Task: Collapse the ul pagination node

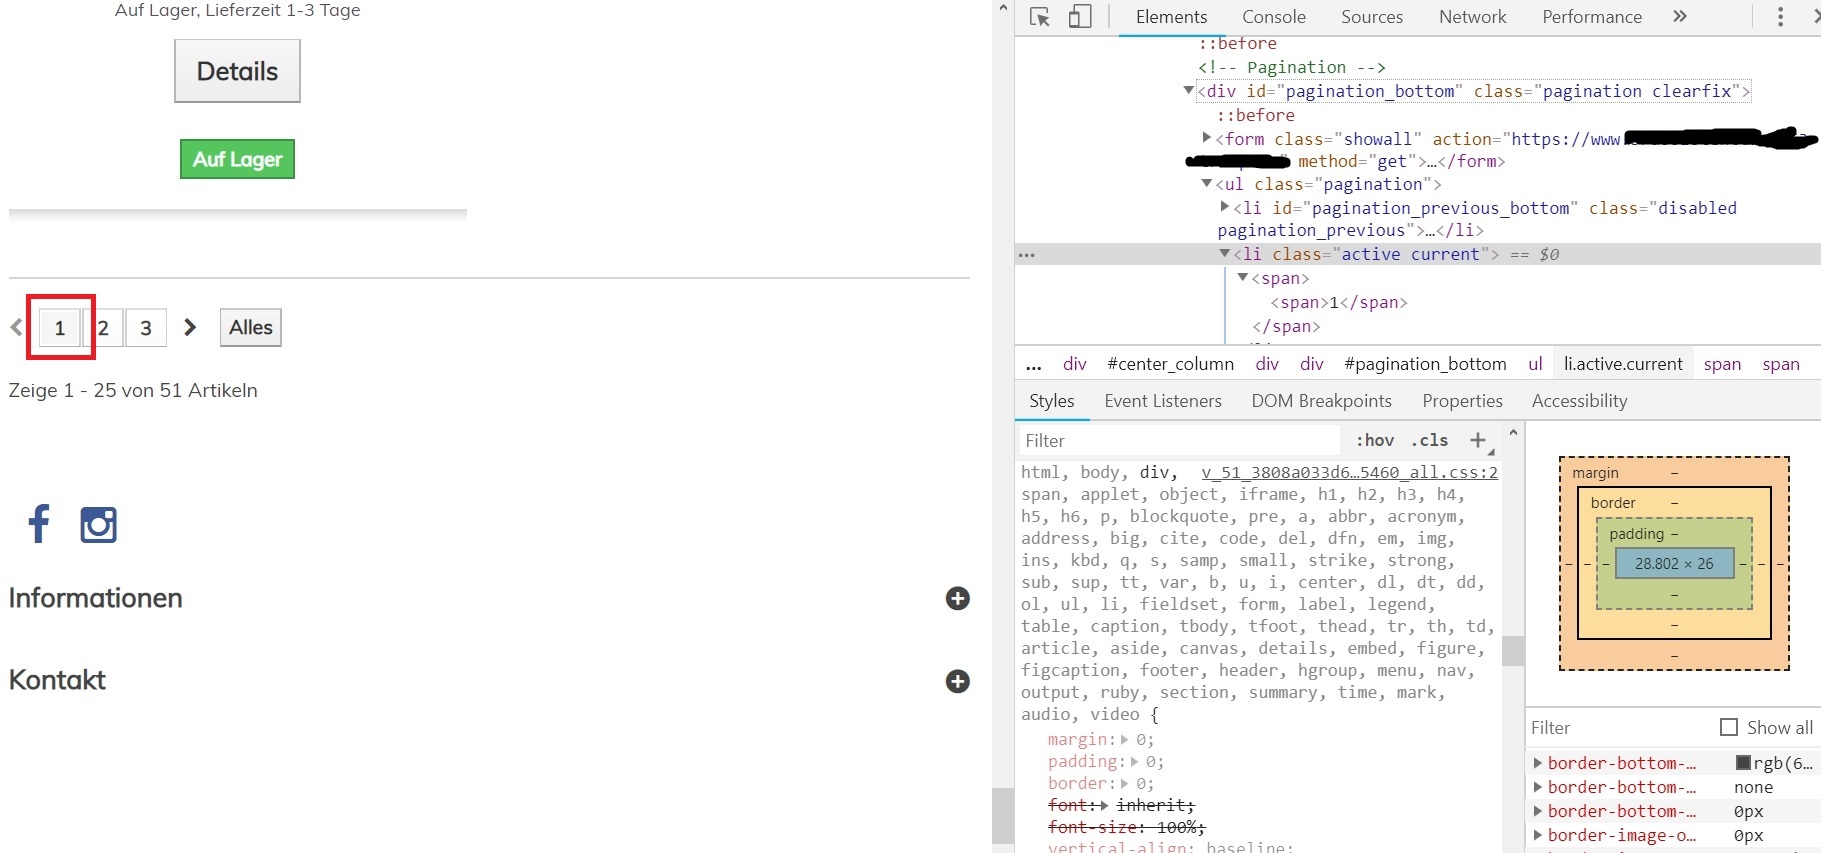Action: tap(1207, 183)
